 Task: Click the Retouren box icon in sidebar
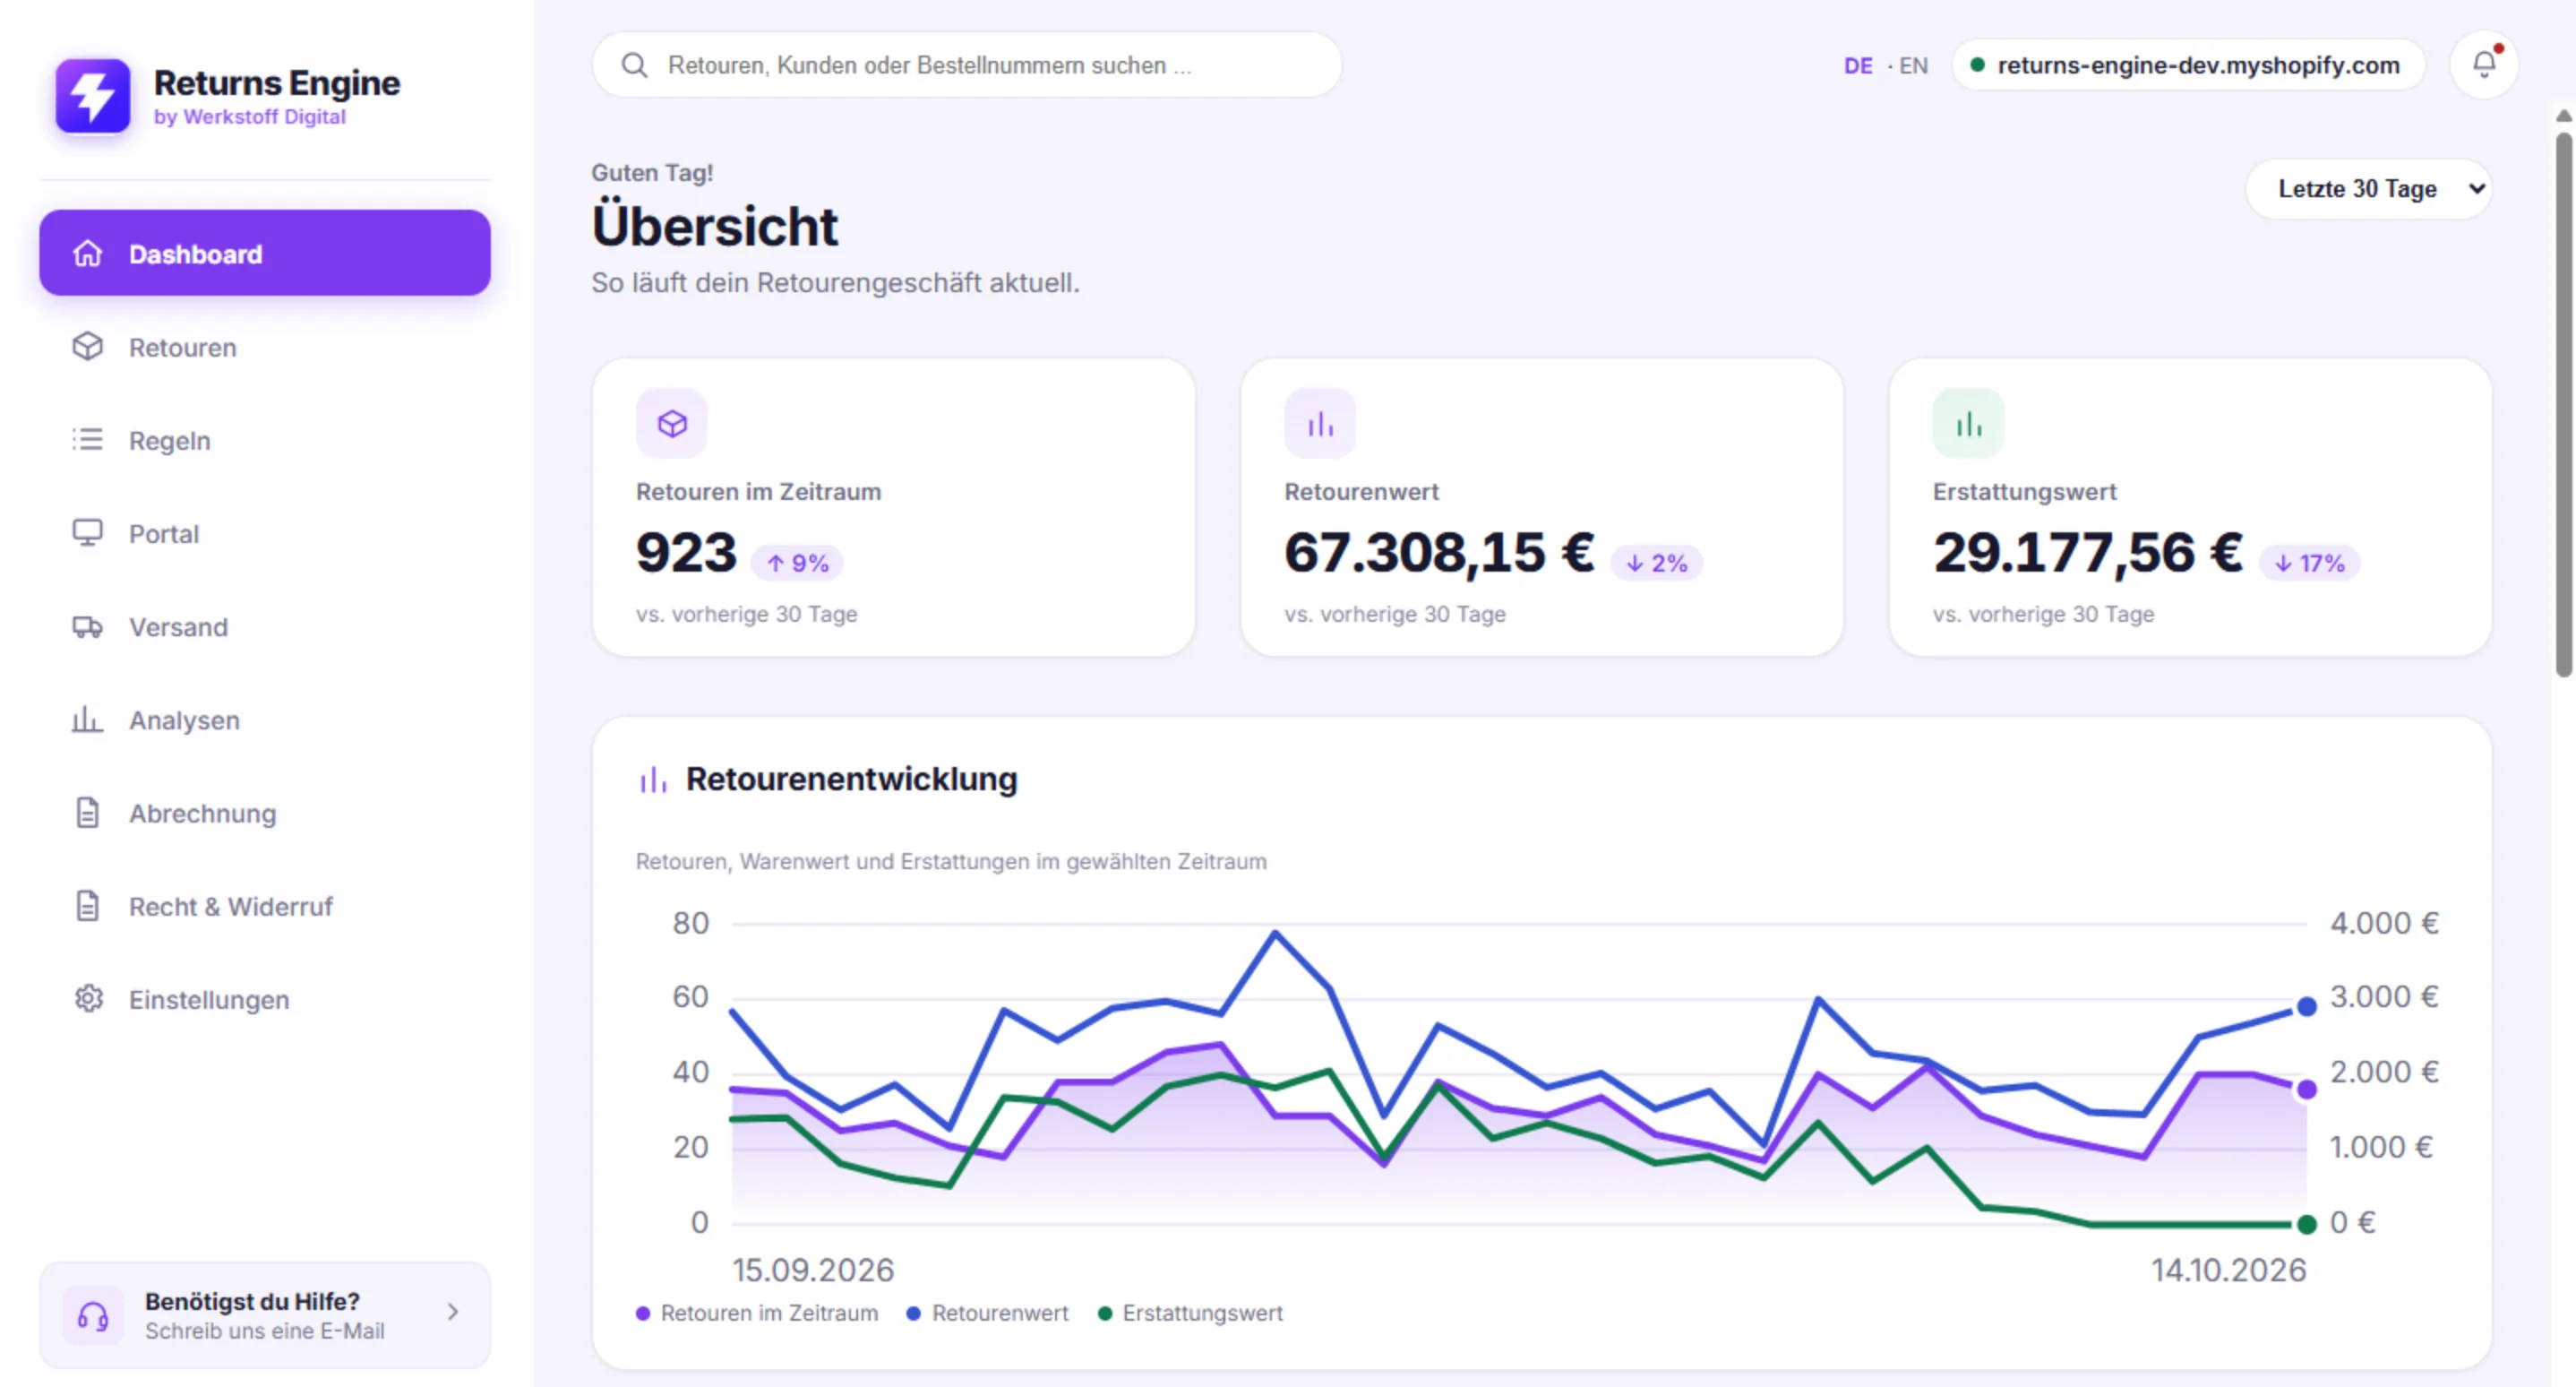click(x=88, y=347)
